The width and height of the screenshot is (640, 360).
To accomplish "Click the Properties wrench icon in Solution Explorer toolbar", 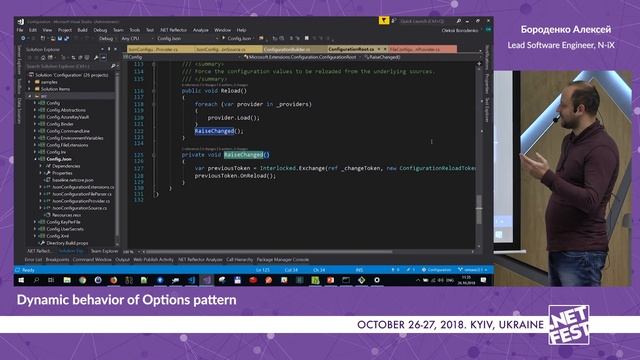I will click(x=96, y=58).
